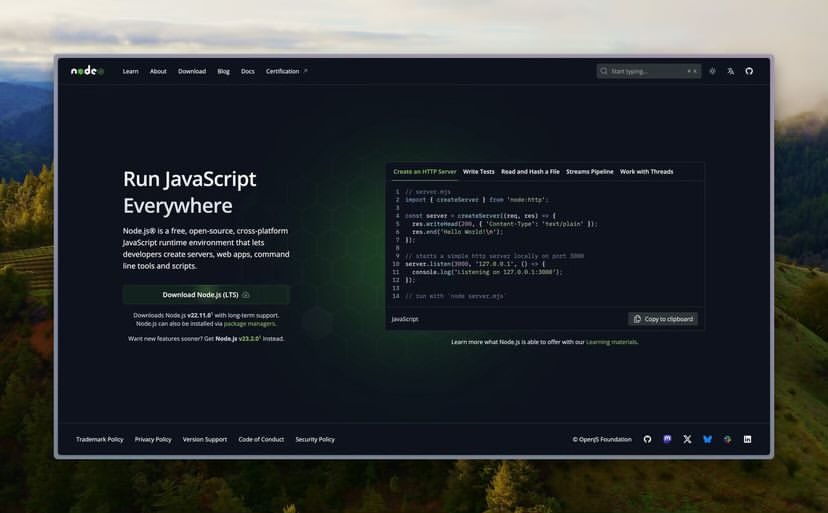Open the Trademark Policy footer link
Screen dimensions: 828x513
pos(99,440)
